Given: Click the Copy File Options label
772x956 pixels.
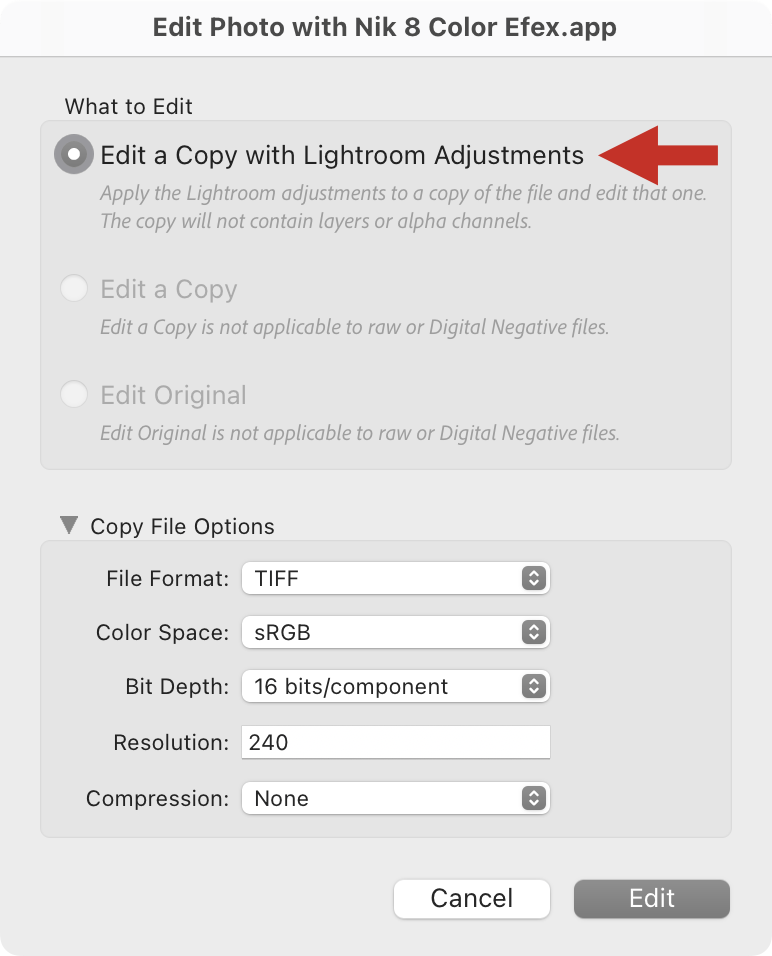Looking at the screenshot, I should [182, 526].
